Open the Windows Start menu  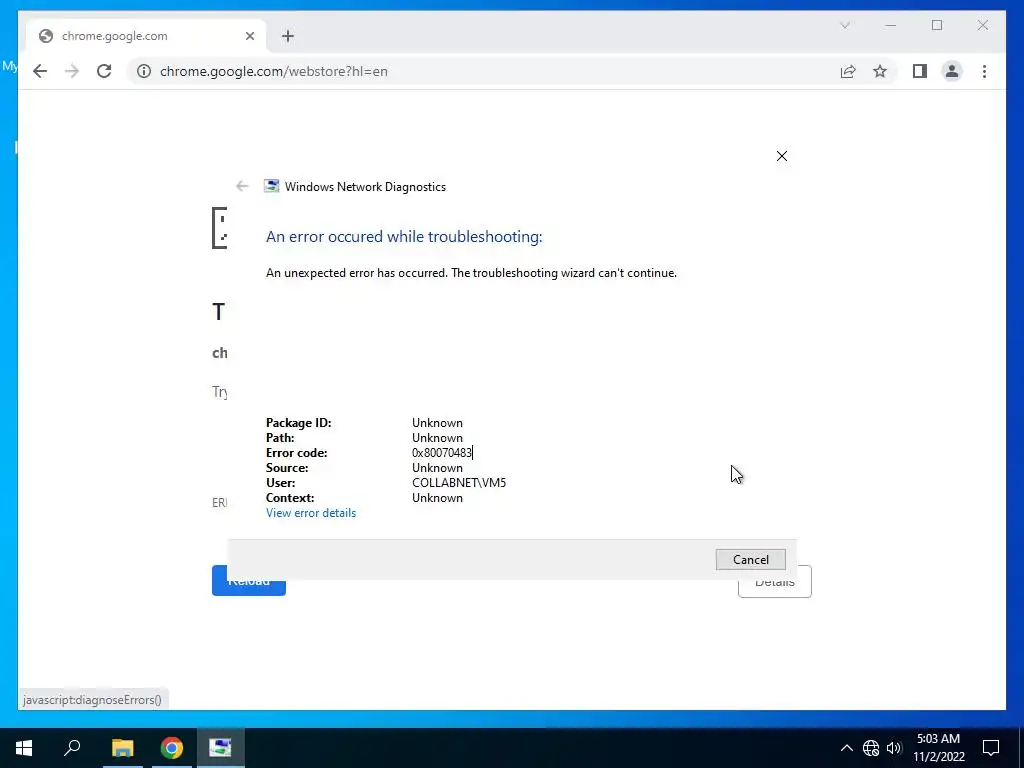click(x=24, y=748)
